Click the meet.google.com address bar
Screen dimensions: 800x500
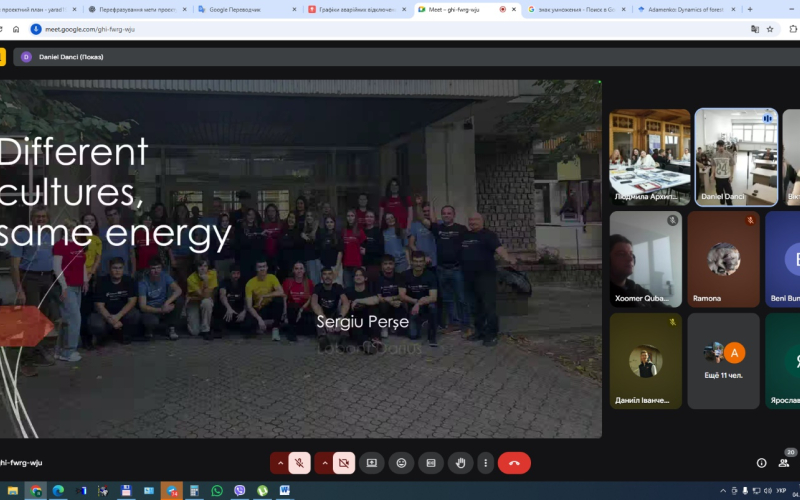(300, 29)
